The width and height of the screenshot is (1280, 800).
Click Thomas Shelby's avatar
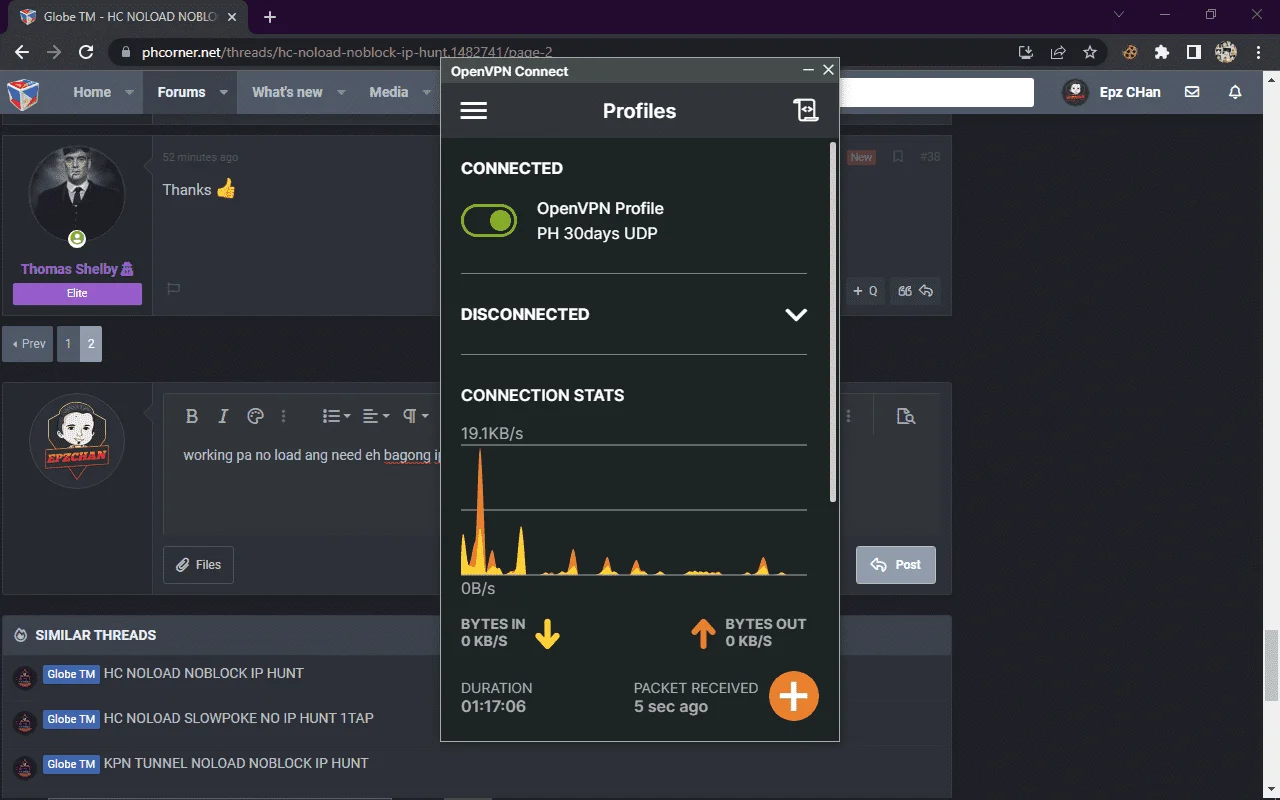77,194
